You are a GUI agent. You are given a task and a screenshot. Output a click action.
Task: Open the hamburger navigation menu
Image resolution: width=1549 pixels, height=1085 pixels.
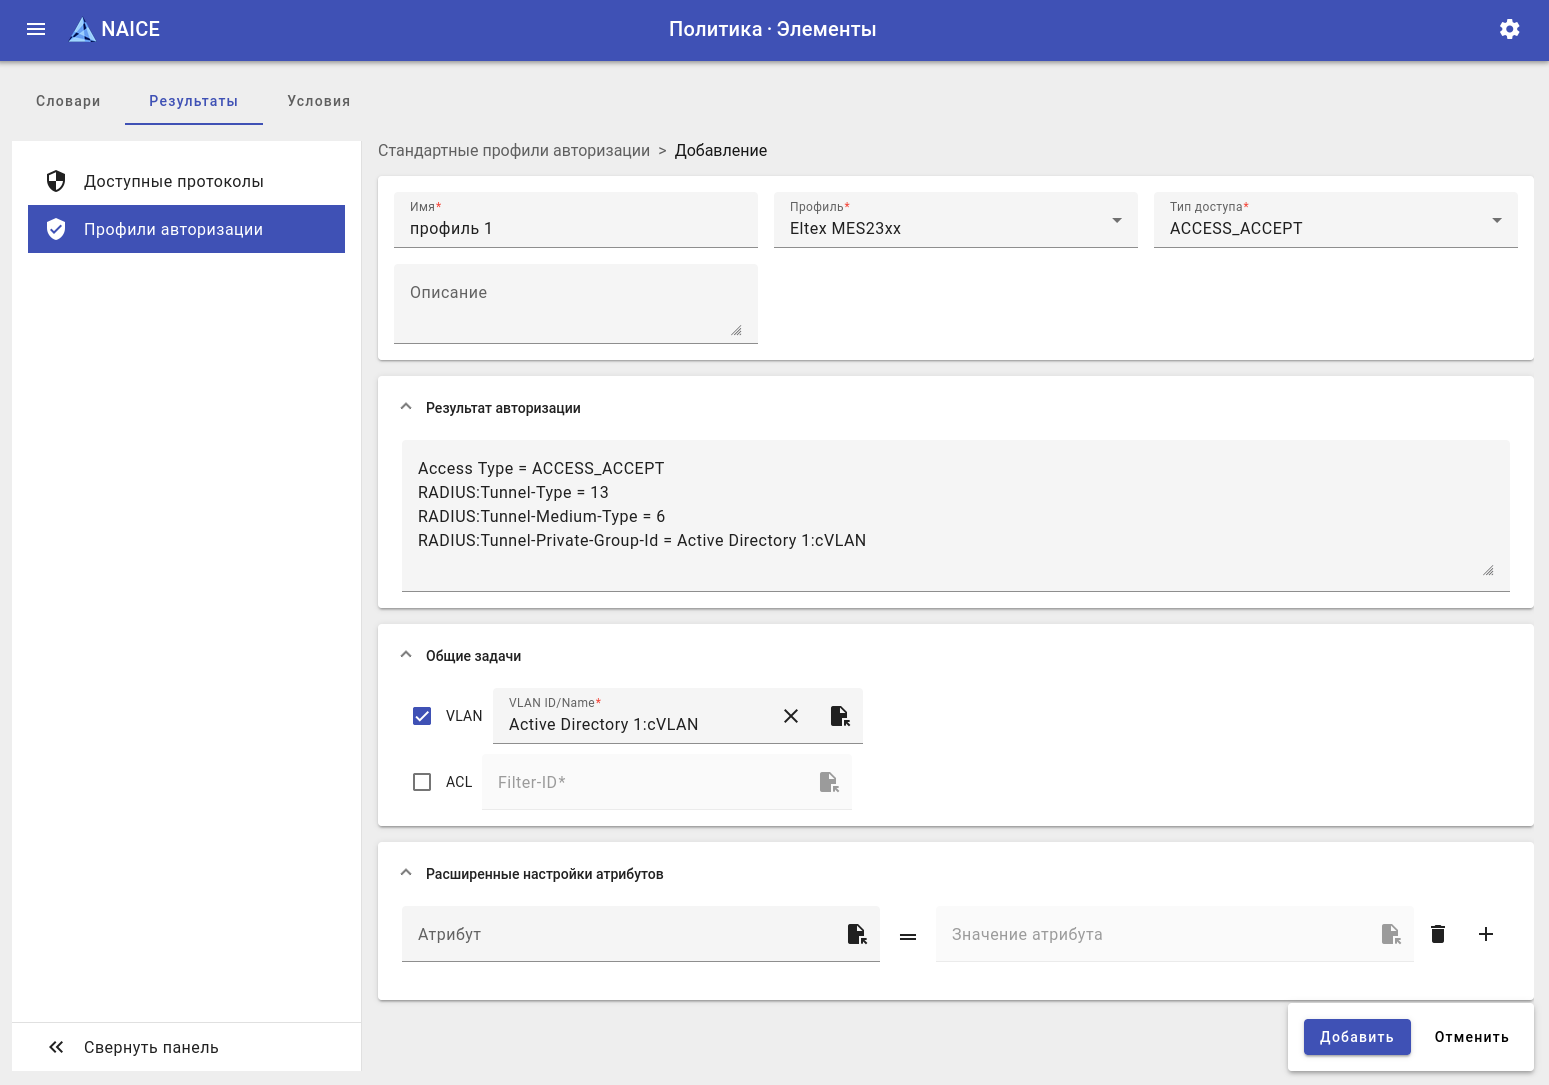point(36,29)
